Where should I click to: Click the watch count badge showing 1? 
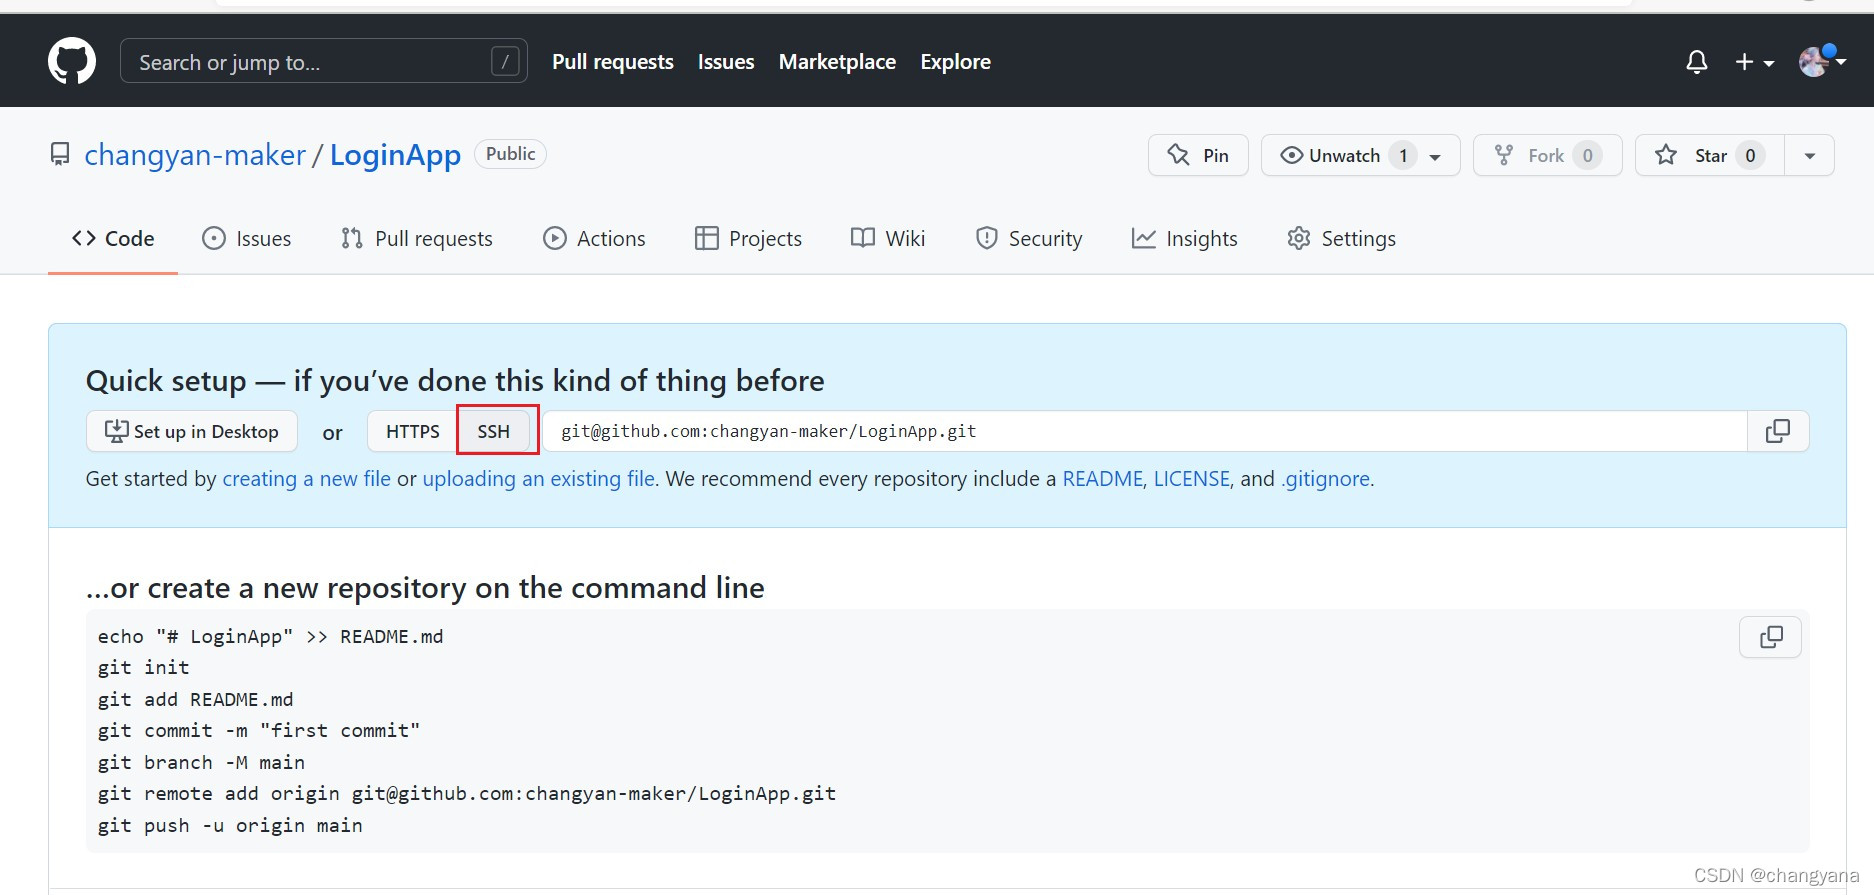point(1403,155)
